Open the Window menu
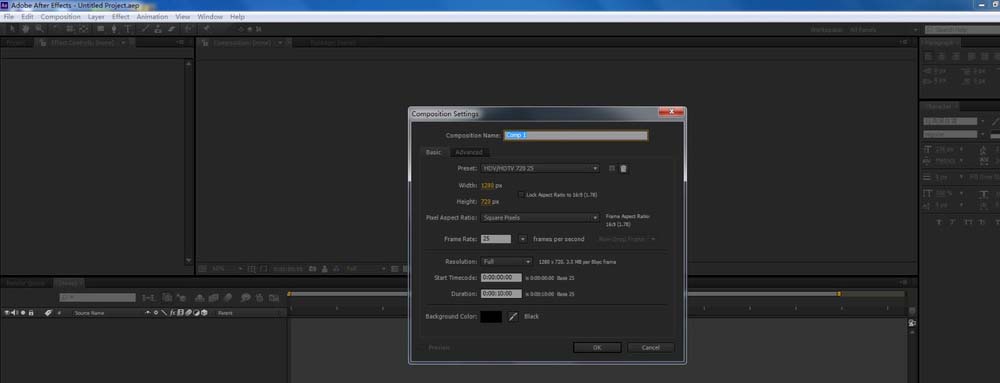1000x383 pixels. pyautogui.click(x=210, y=17)
